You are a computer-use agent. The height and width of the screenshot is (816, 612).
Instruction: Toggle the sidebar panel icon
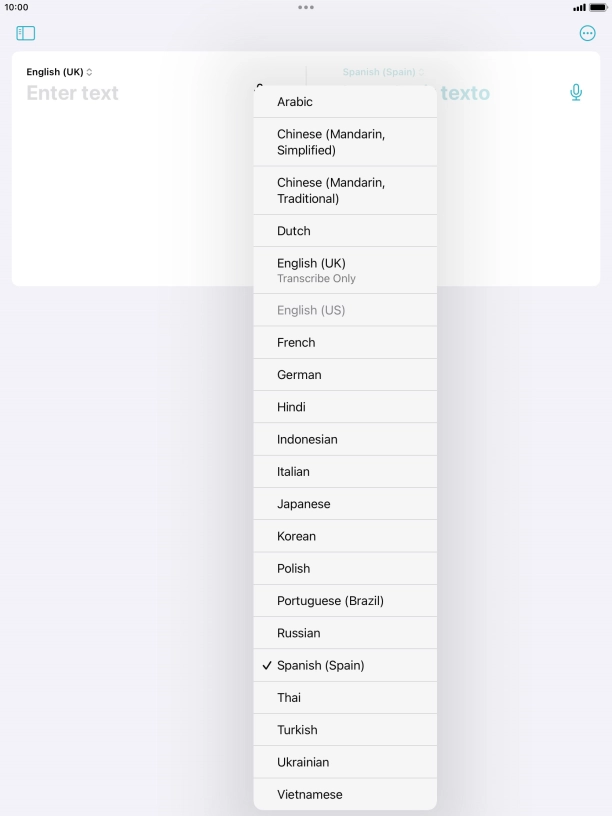(26, 33)
